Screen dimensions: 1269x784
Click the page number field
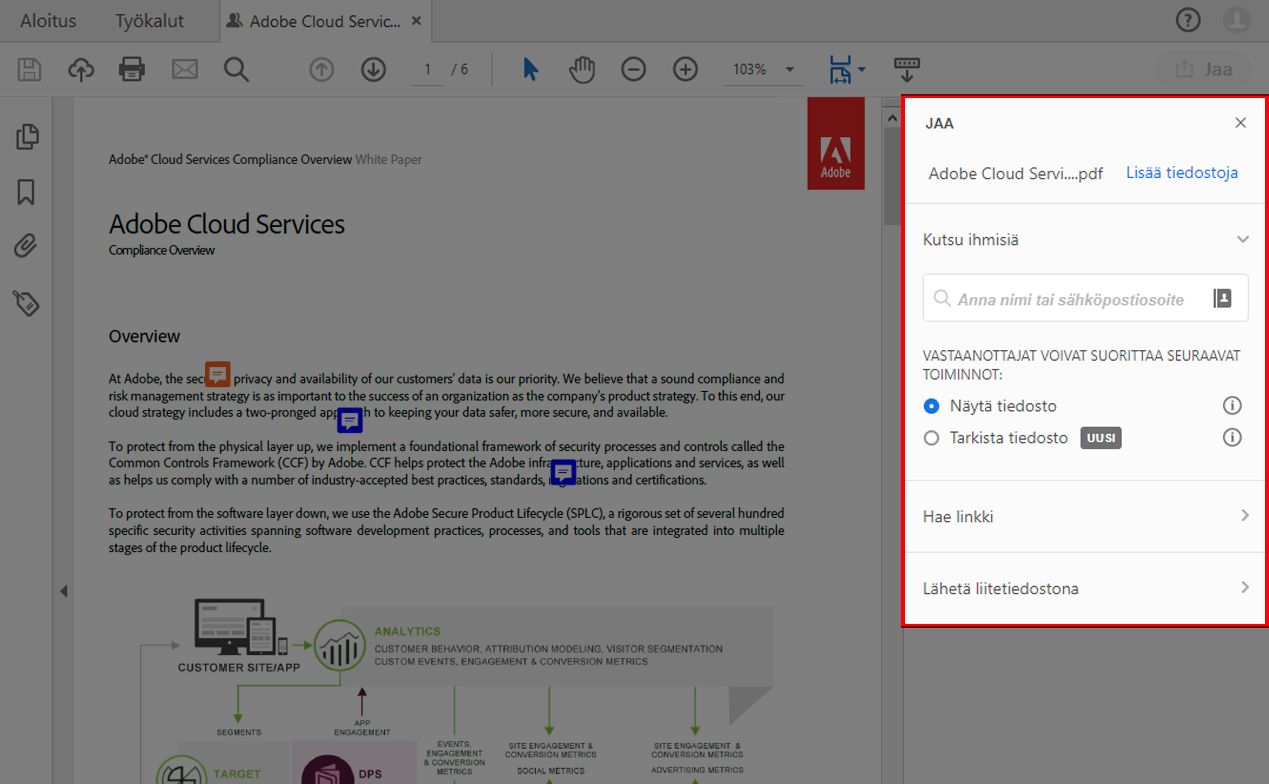428,69
